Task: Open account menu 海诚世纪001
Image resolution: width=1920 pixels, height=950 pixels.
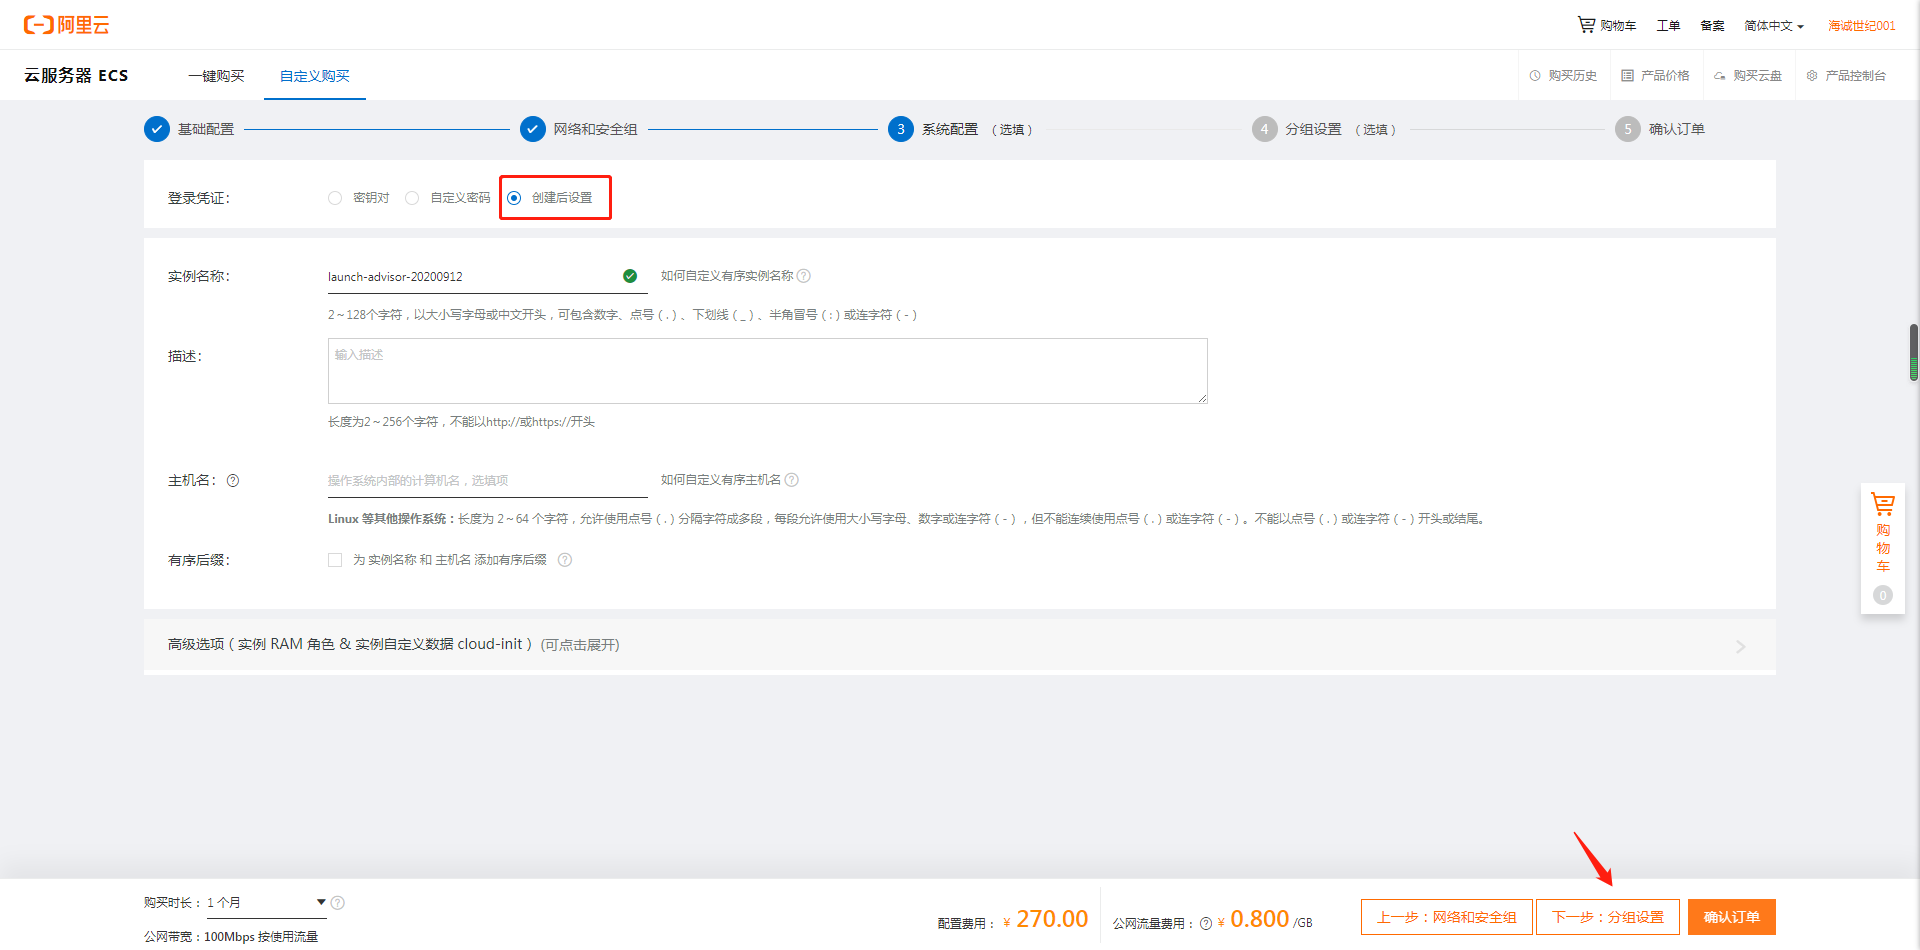Action: 1862,26
